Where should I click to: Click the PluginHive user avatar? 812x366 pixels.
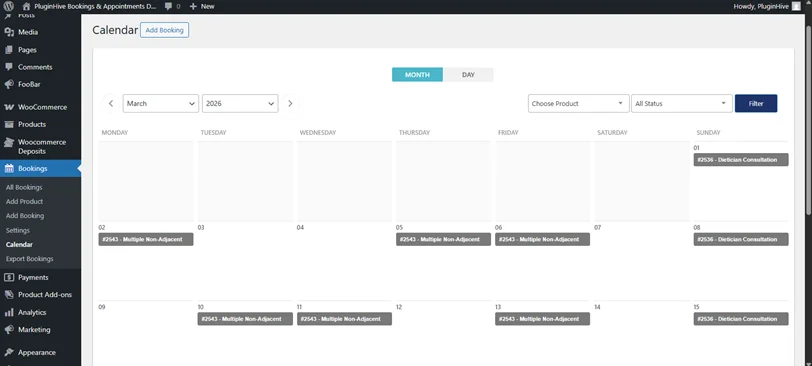coord(796,6)
